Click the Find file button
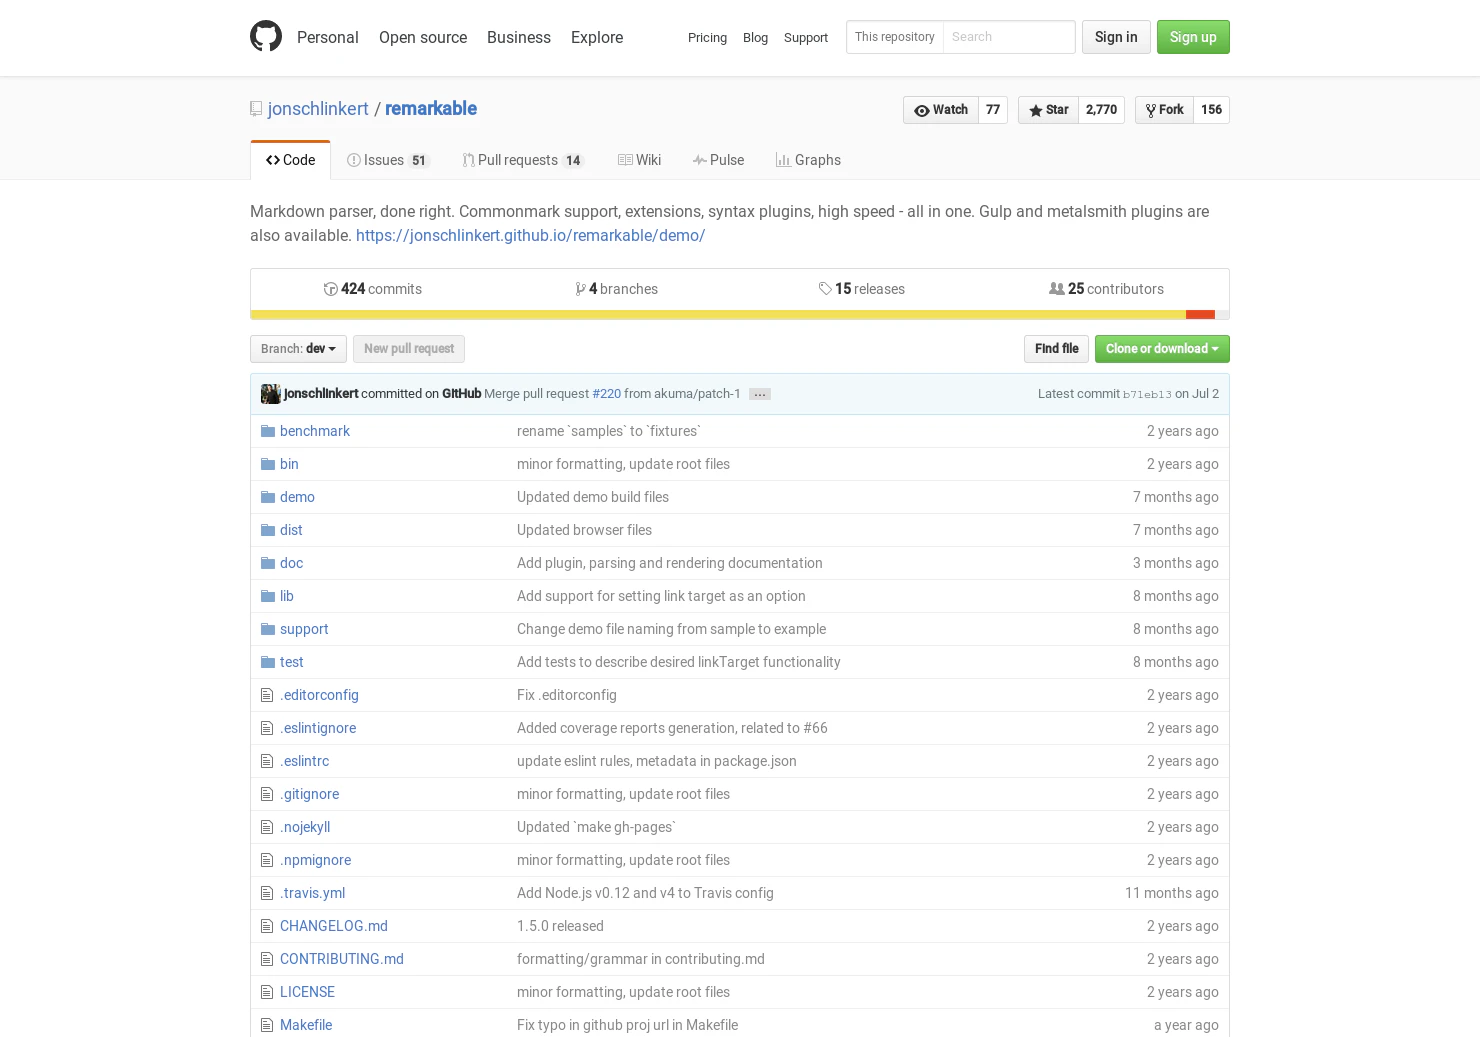Image resolution: width=1480 pixels, height=1037 pixels. pyautogui.click(x=1056, y=349)
